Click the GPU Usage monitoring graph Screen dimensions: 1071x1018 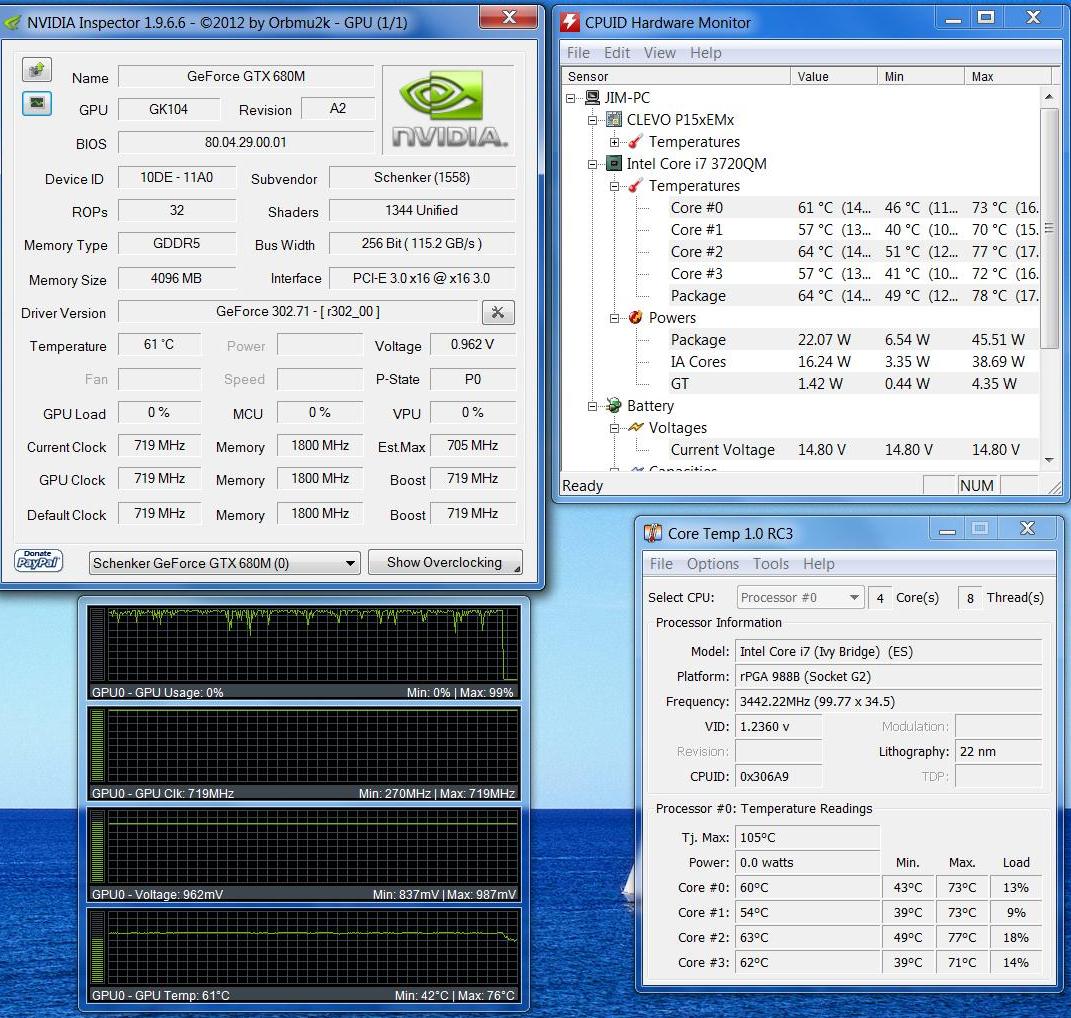pyautogui.click(x=304, y=652)
